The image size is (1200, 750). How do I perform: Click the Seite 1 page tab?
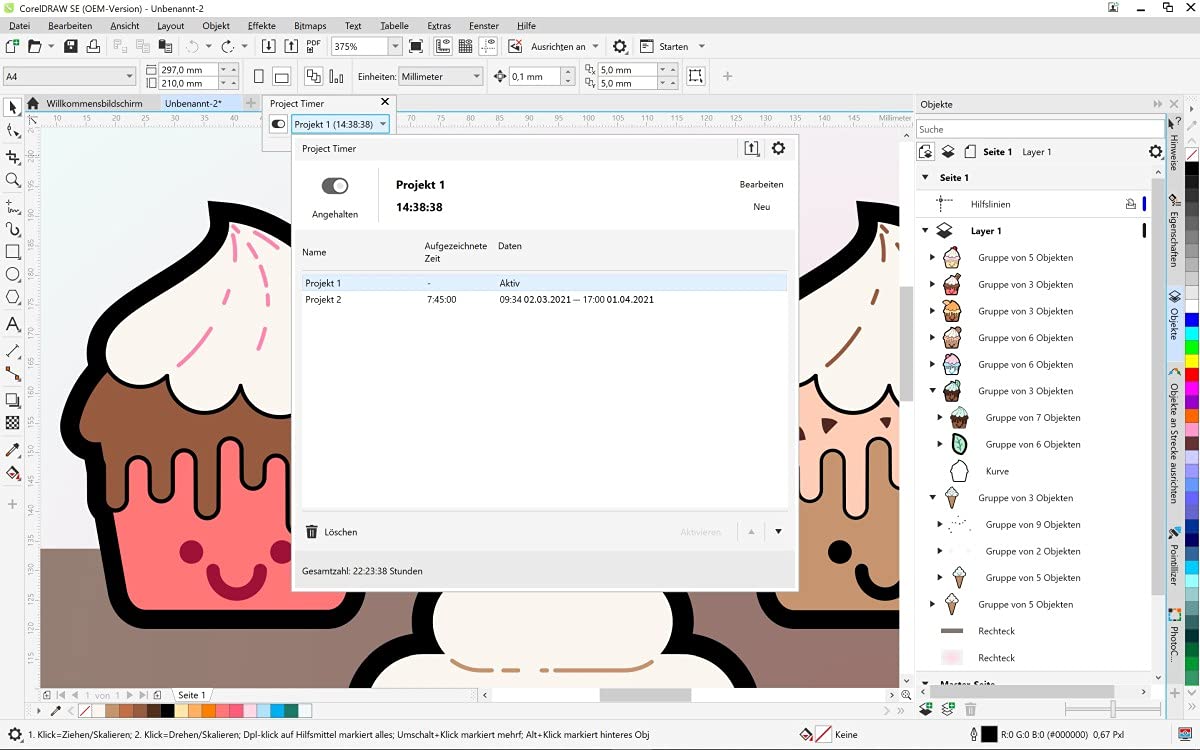pyautogui.click(x=191, y=695)
